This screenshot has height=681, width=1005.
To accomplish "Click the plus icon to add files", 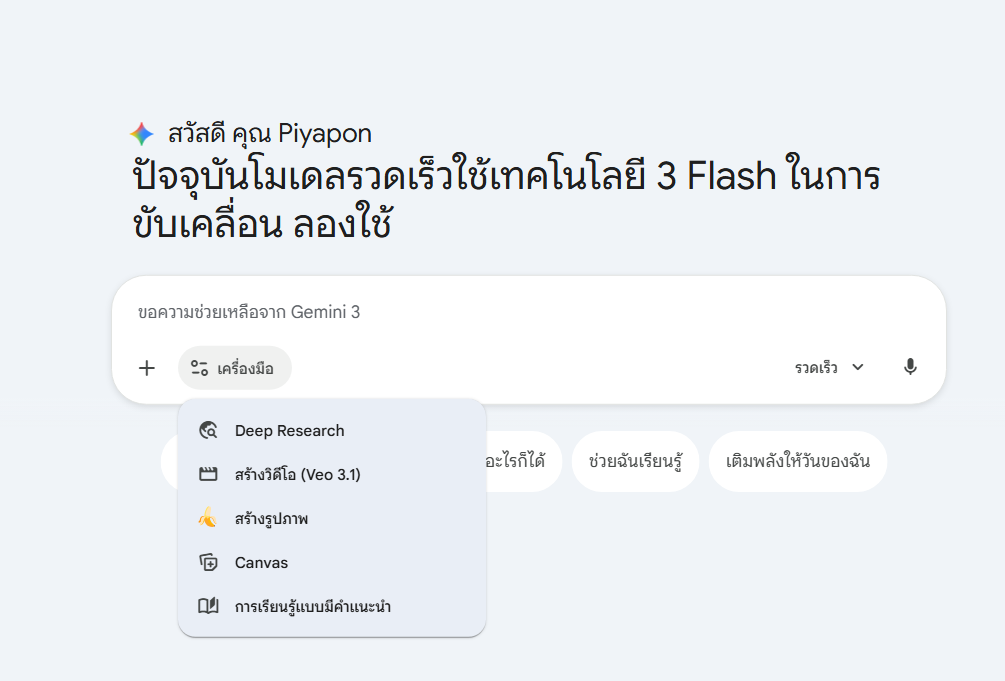I will (x=147, y=368).
